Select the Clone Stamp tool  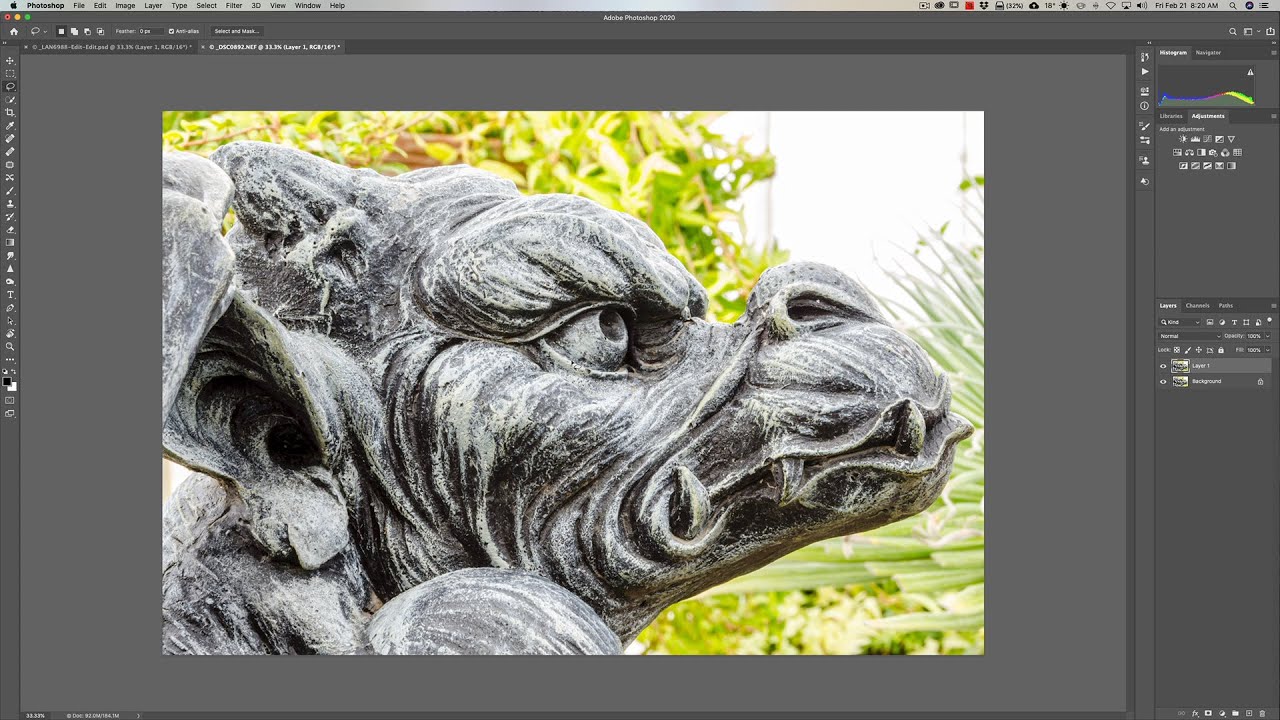[10, 203]
